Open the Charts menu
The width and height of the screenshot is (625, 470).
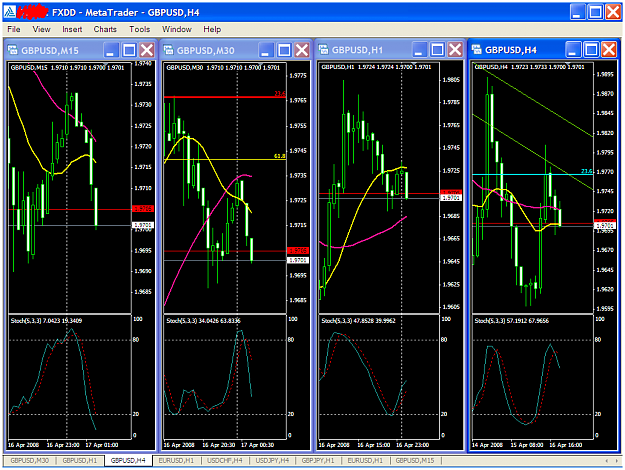[x=105, y=29]
